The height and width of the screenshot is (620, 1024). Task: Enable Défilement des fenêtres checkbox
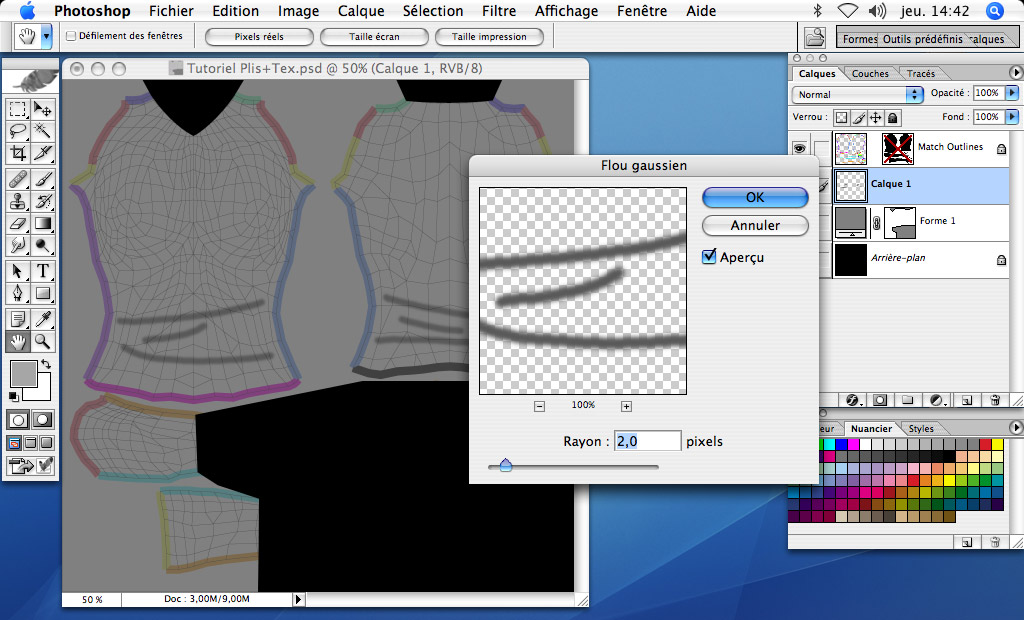pyautogui.click(x=71, y=37)
